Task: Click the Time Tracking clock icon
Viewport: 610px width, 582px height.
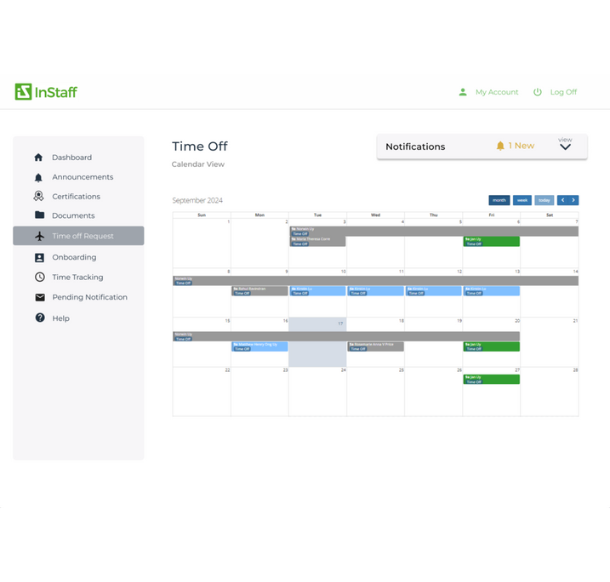Action: click(39, 277)
